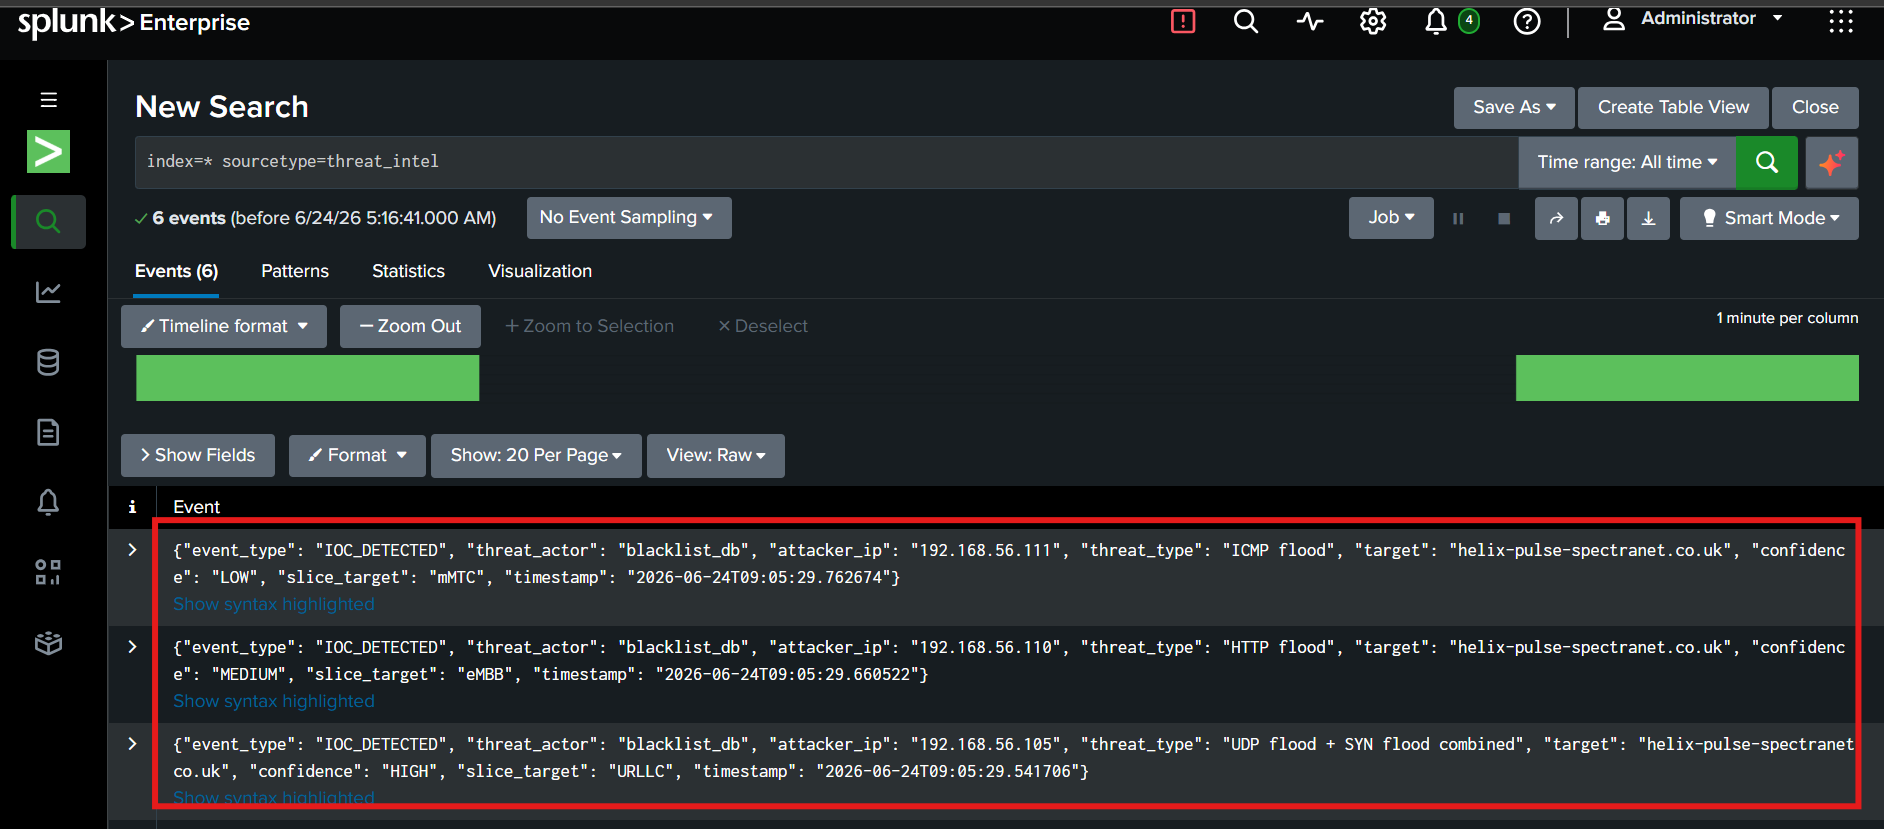
Task: Open the alerts bell icon in sidebar
Action: (x=48, y=501)
